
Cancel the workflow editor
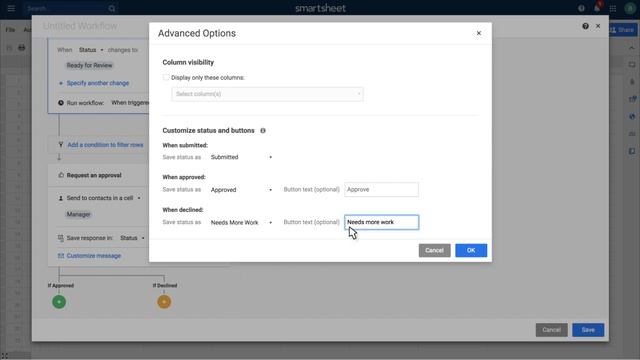[x=551, y=330]
